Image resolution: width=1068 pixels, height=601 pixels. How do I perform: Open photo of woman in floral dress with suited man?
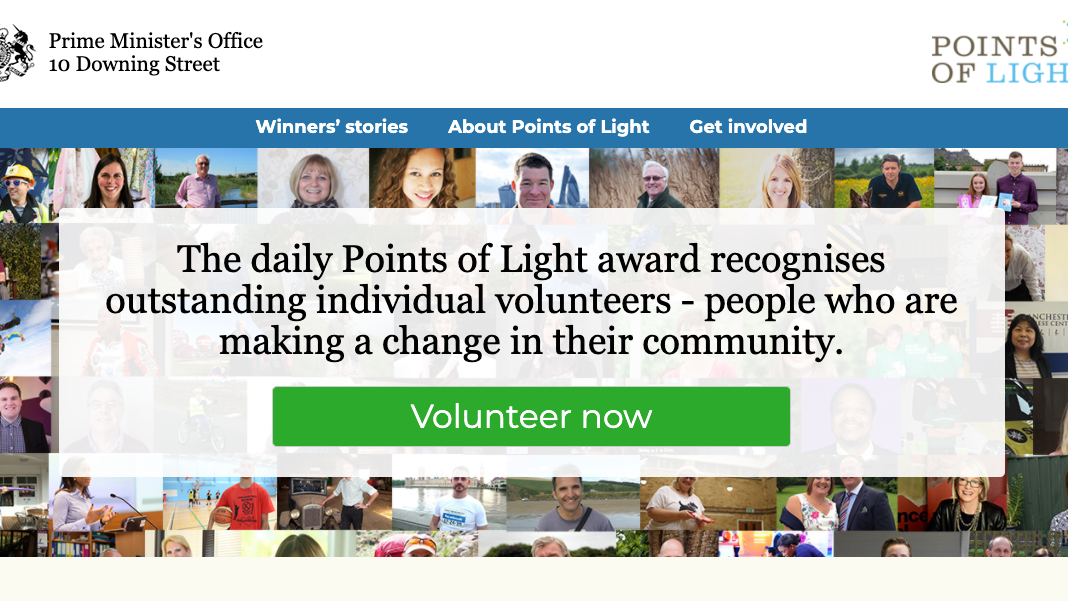[x=836, y=503]
